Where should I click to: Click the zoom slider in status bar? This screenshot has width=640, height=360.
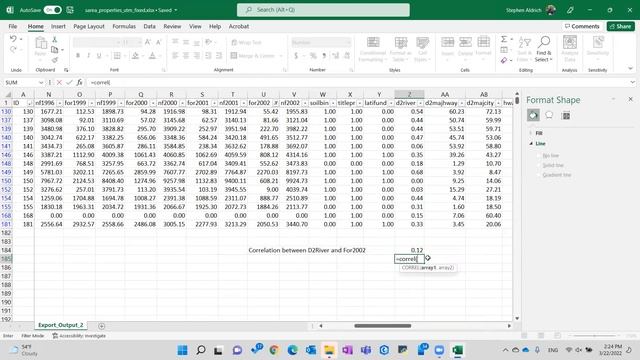click(x=594, y=336)
